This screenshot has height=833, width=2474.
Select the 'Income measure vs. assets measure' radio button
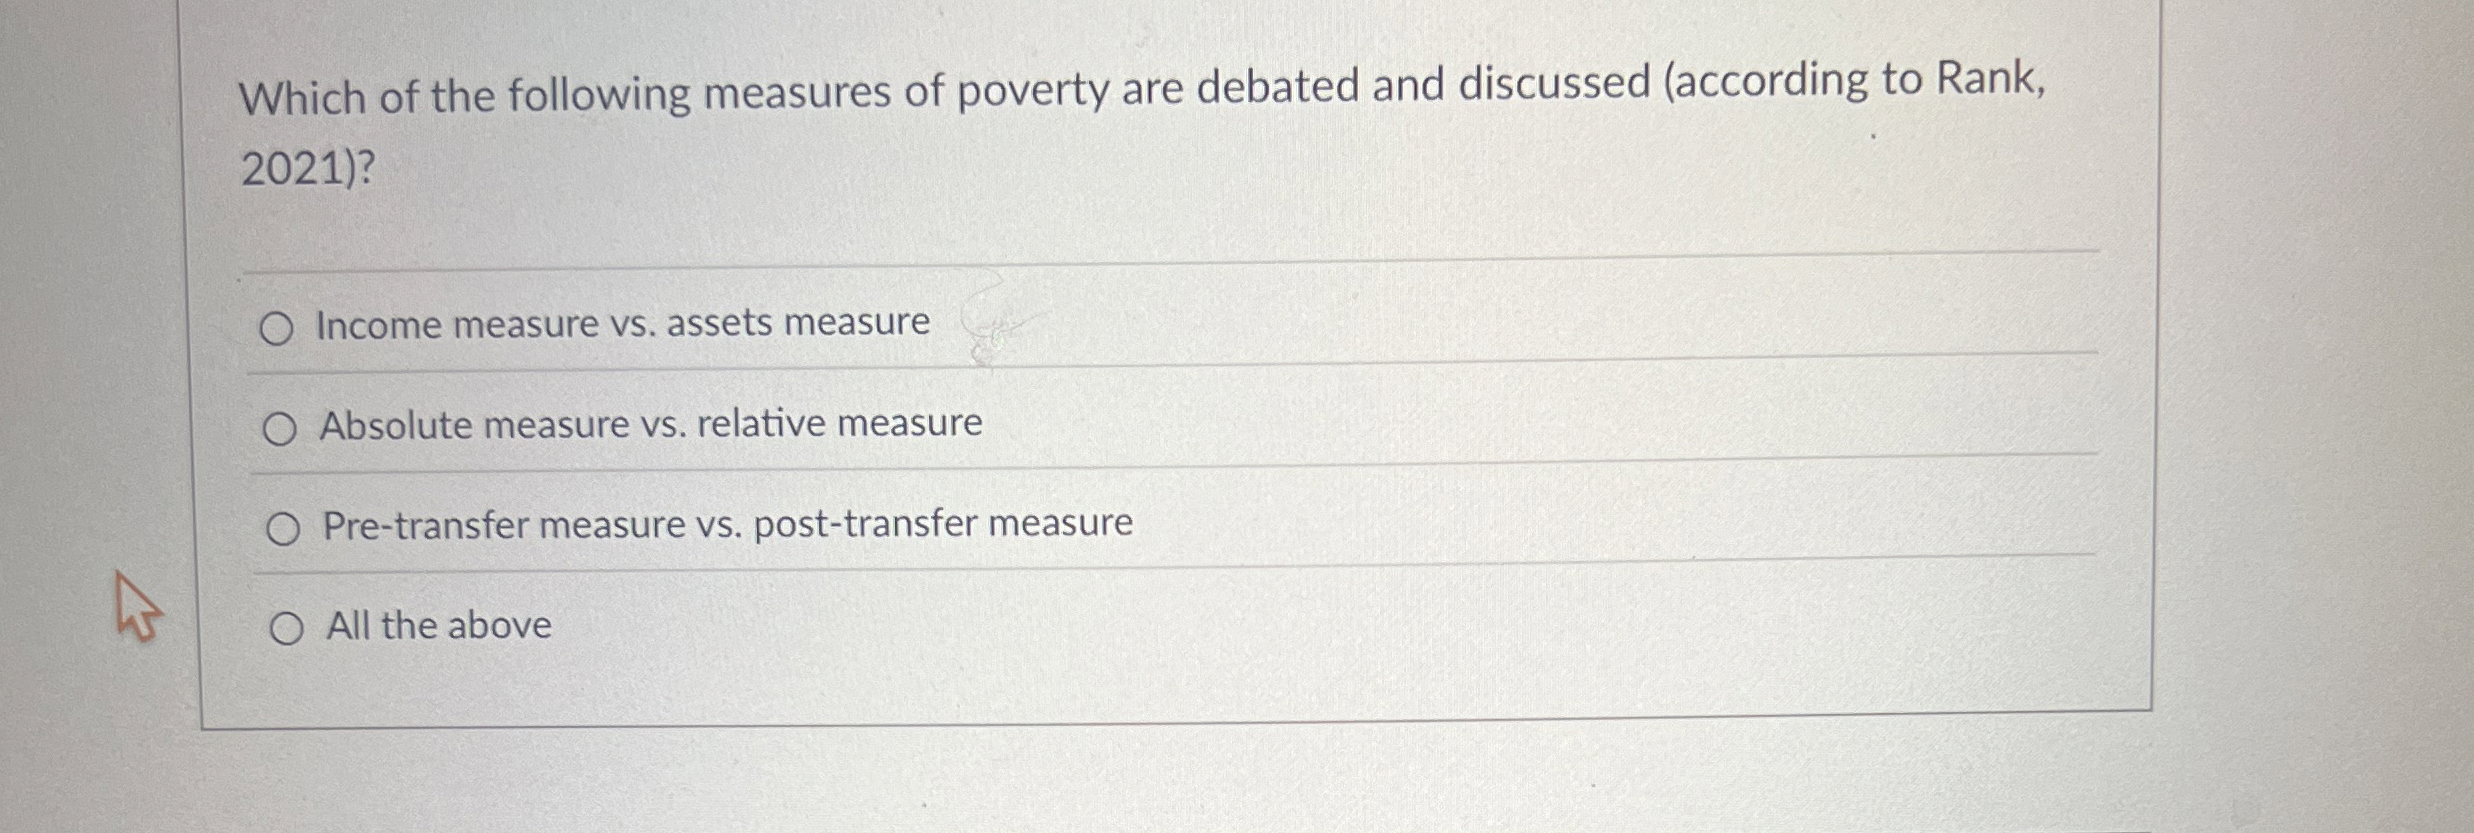point(284,325)
